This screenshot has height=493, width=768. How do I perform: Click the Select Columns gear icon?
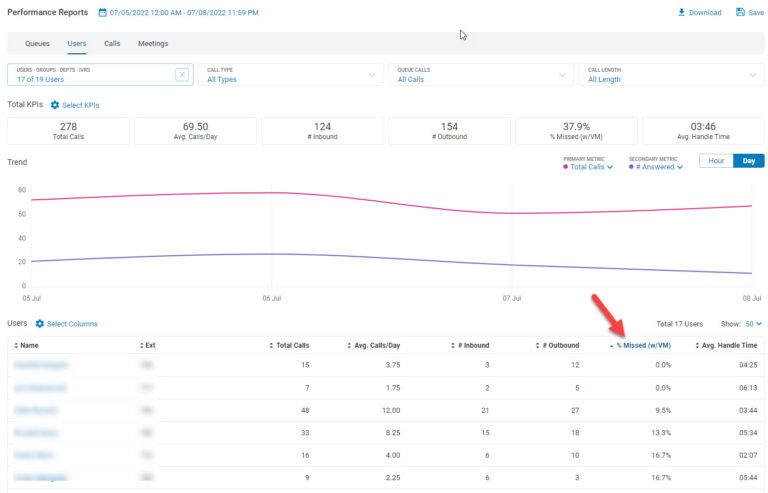pos(40,324)
